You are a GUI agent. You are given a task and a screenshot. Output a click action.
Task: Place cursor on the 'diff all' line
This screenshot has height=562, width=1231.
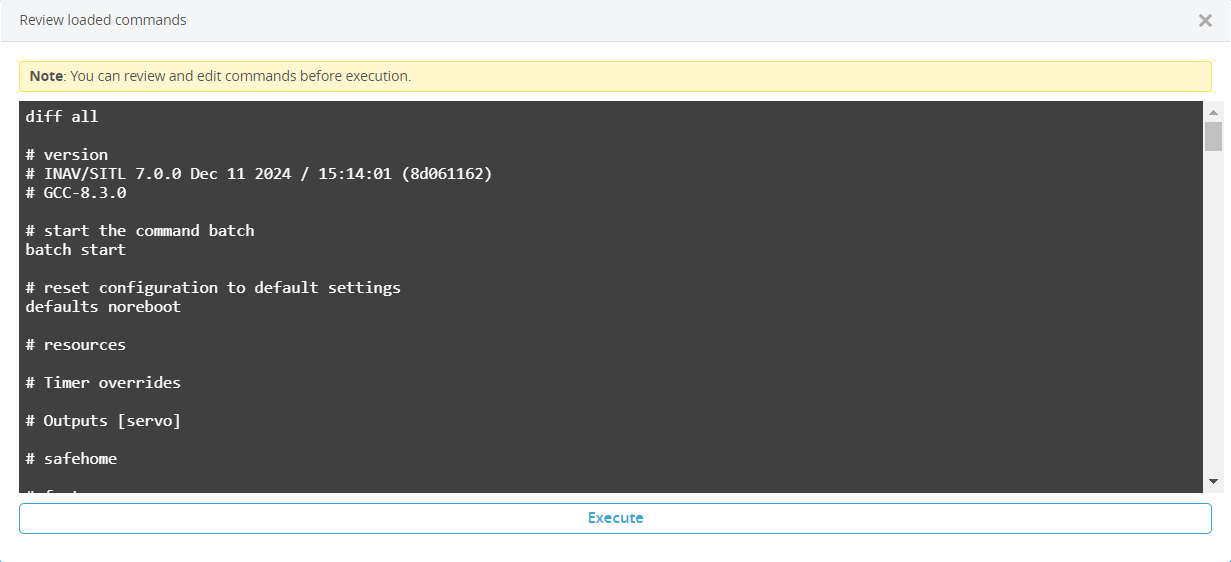[62, 117]
